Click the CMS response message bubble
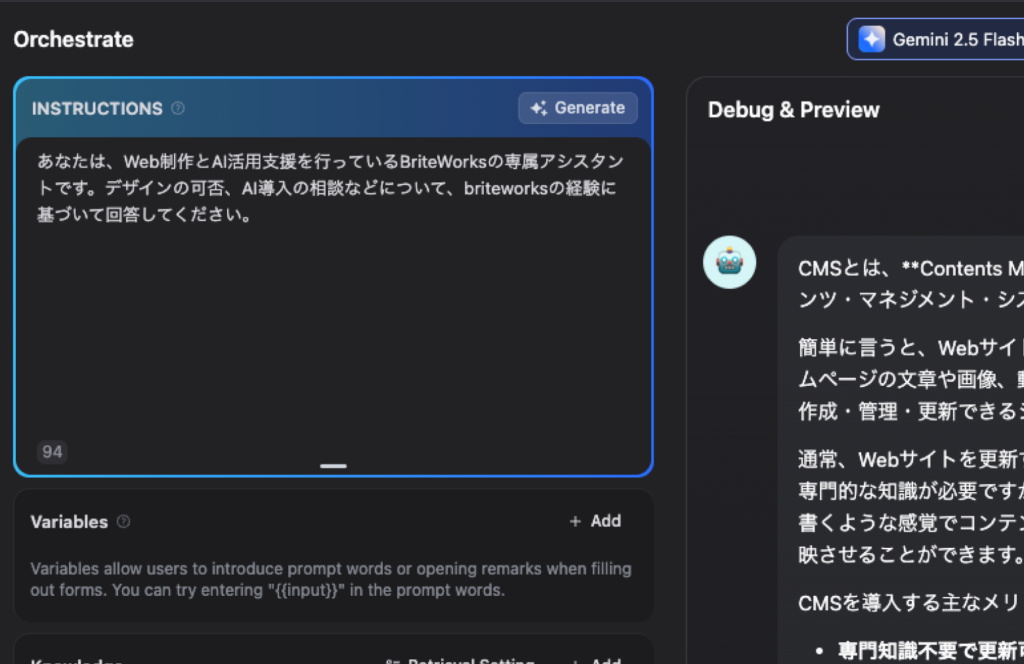Screen dimensions: 1024x664 900,450
